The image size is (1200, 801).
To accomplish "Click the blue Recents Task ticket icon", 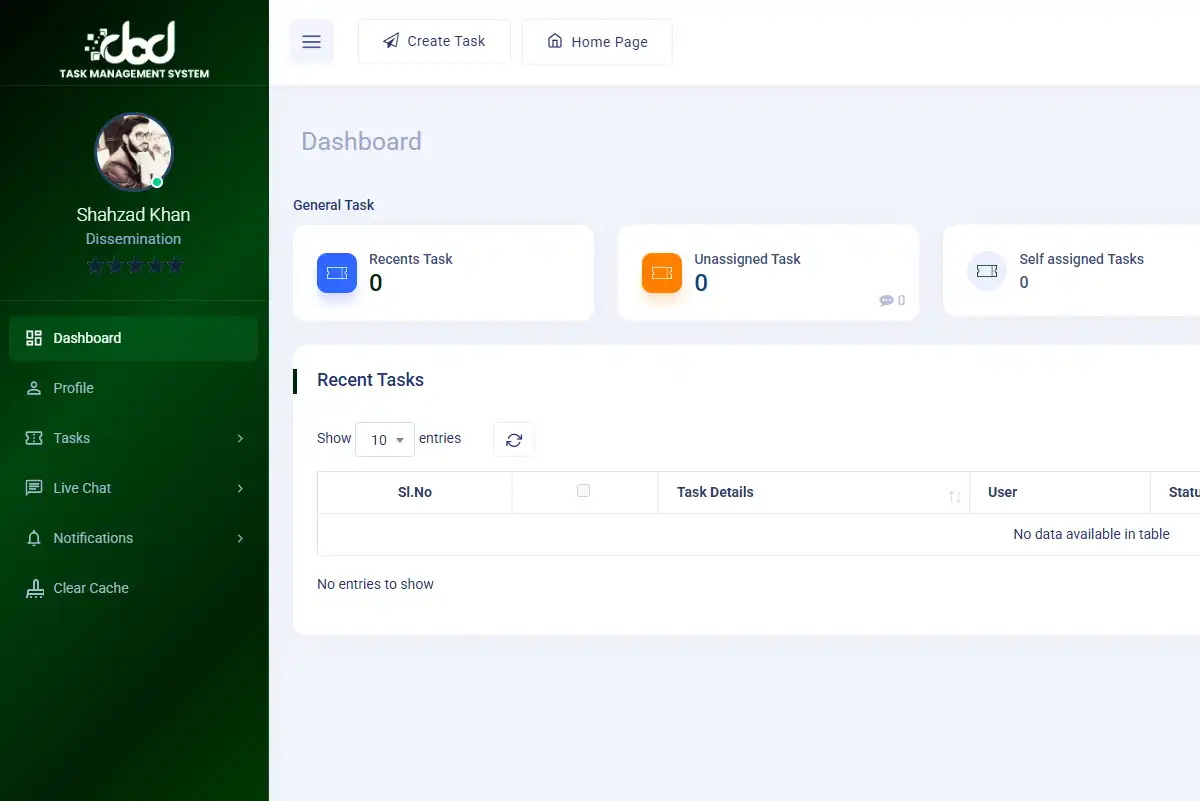I will tap(337, 273).
